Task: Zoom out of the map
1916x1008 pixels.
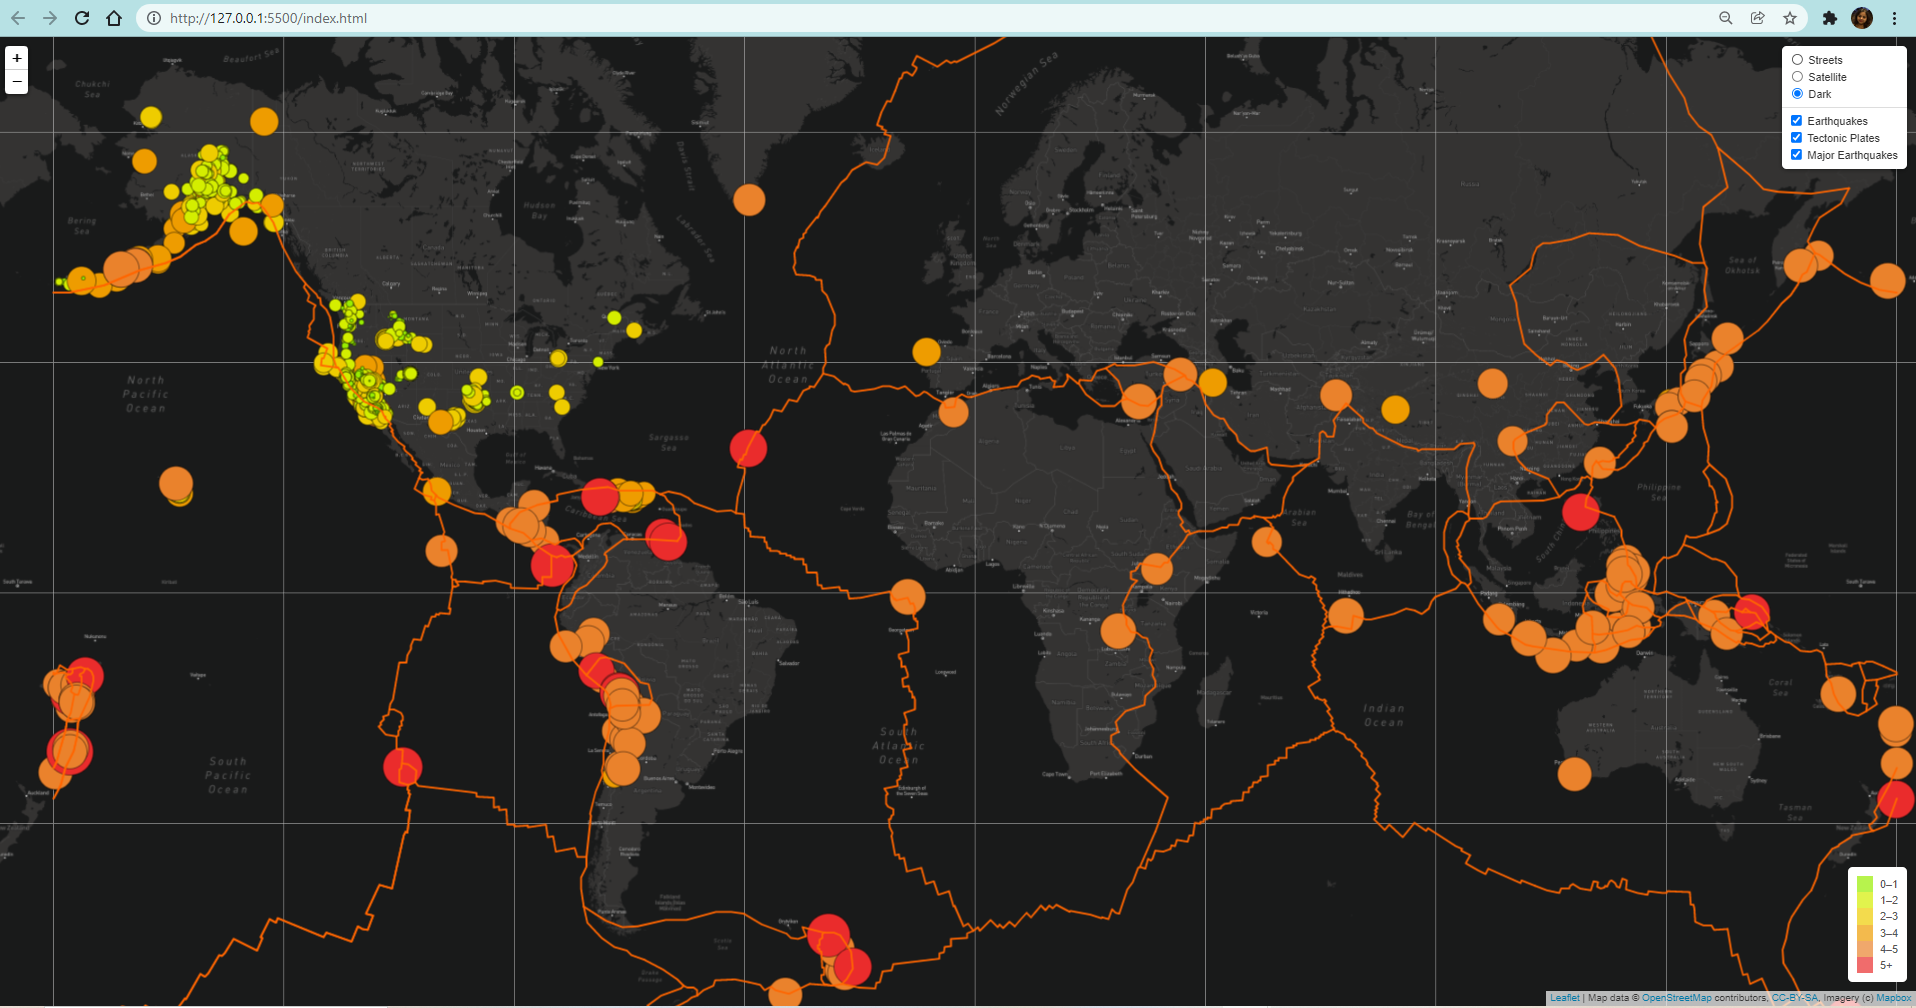Action: click(17, 82)
